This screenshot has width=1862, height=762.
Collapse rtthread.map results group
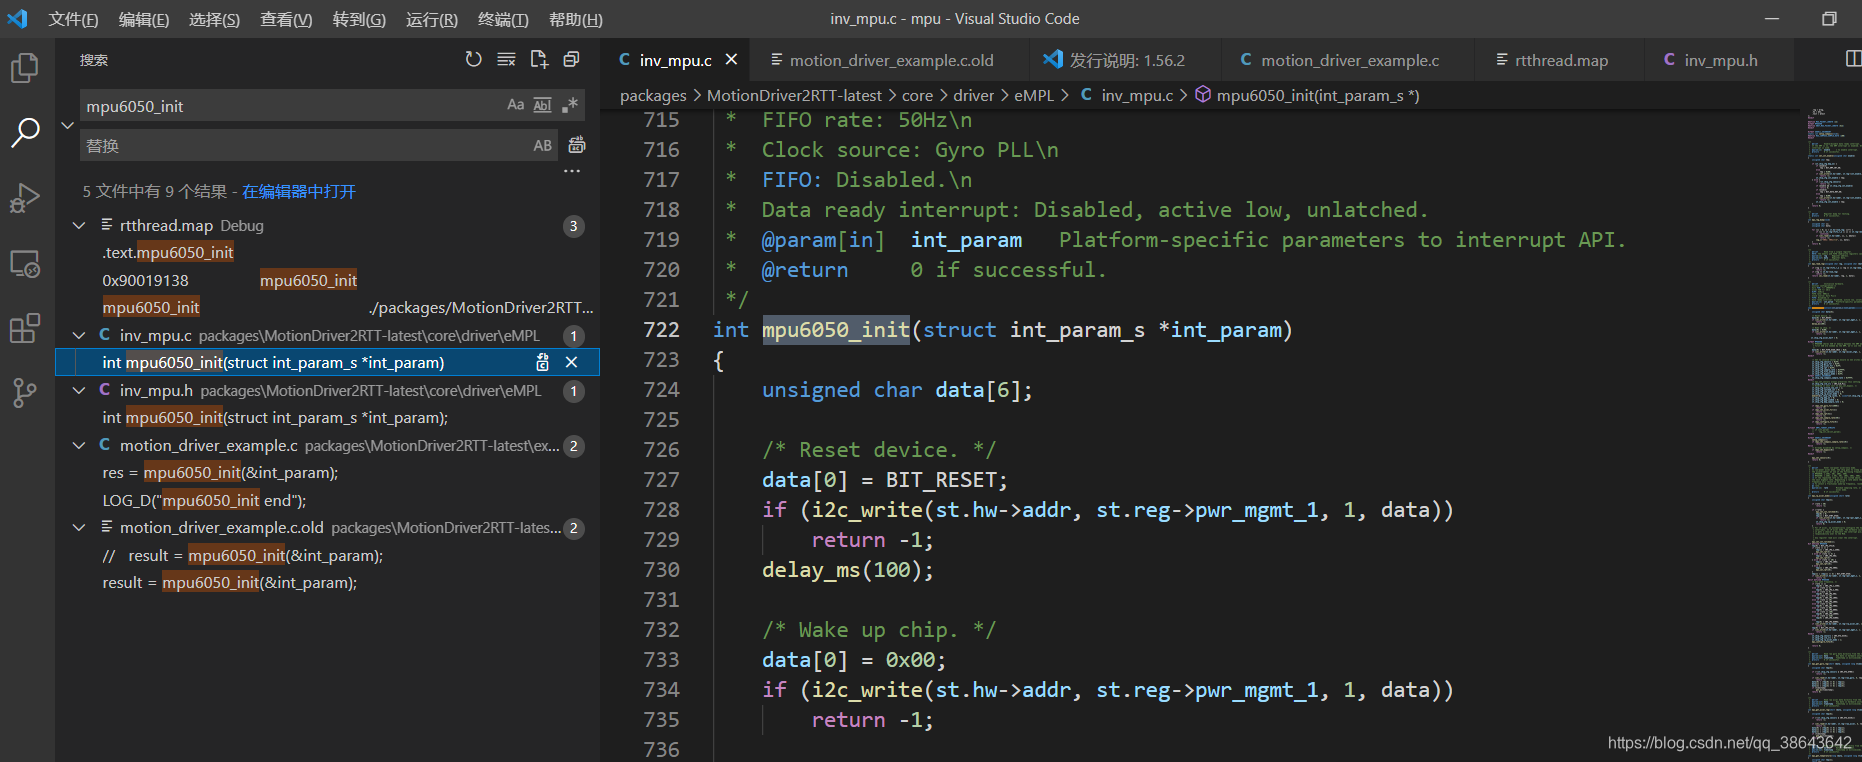(x=79, y=226)
